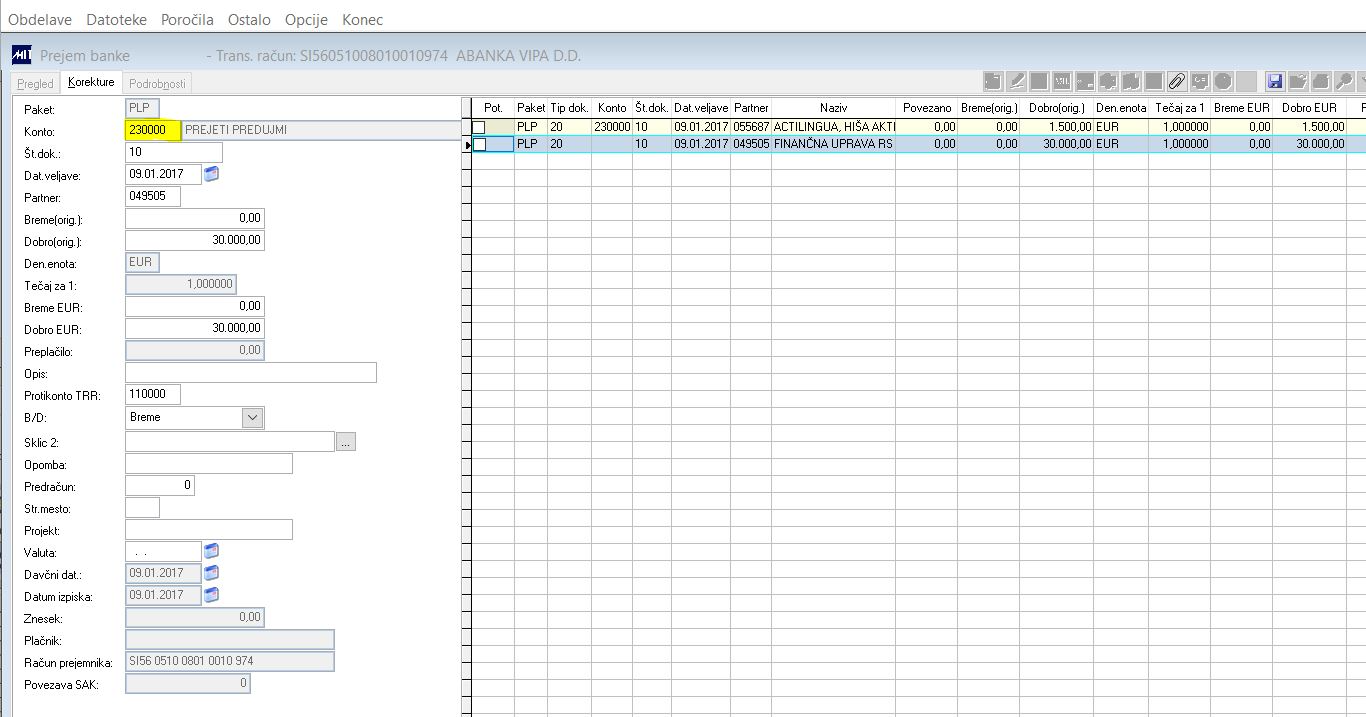The image size is (1366, 717).
Task: Click the Opomba text field
Action: point(209,464)
